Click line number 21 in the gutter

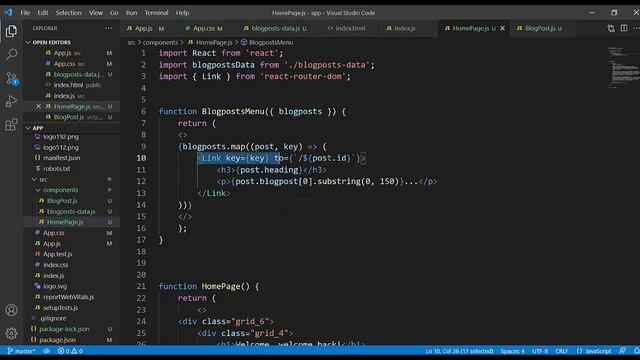pos(141,287)
